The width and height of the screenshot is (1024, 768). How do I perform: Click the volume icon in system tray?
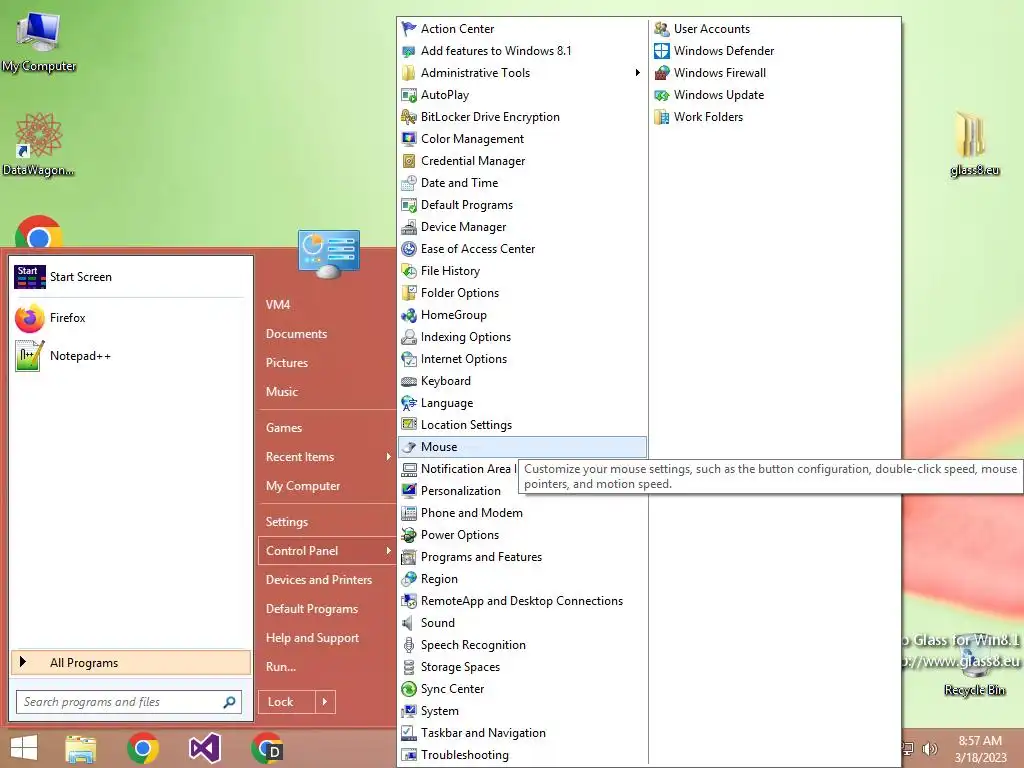929,748
